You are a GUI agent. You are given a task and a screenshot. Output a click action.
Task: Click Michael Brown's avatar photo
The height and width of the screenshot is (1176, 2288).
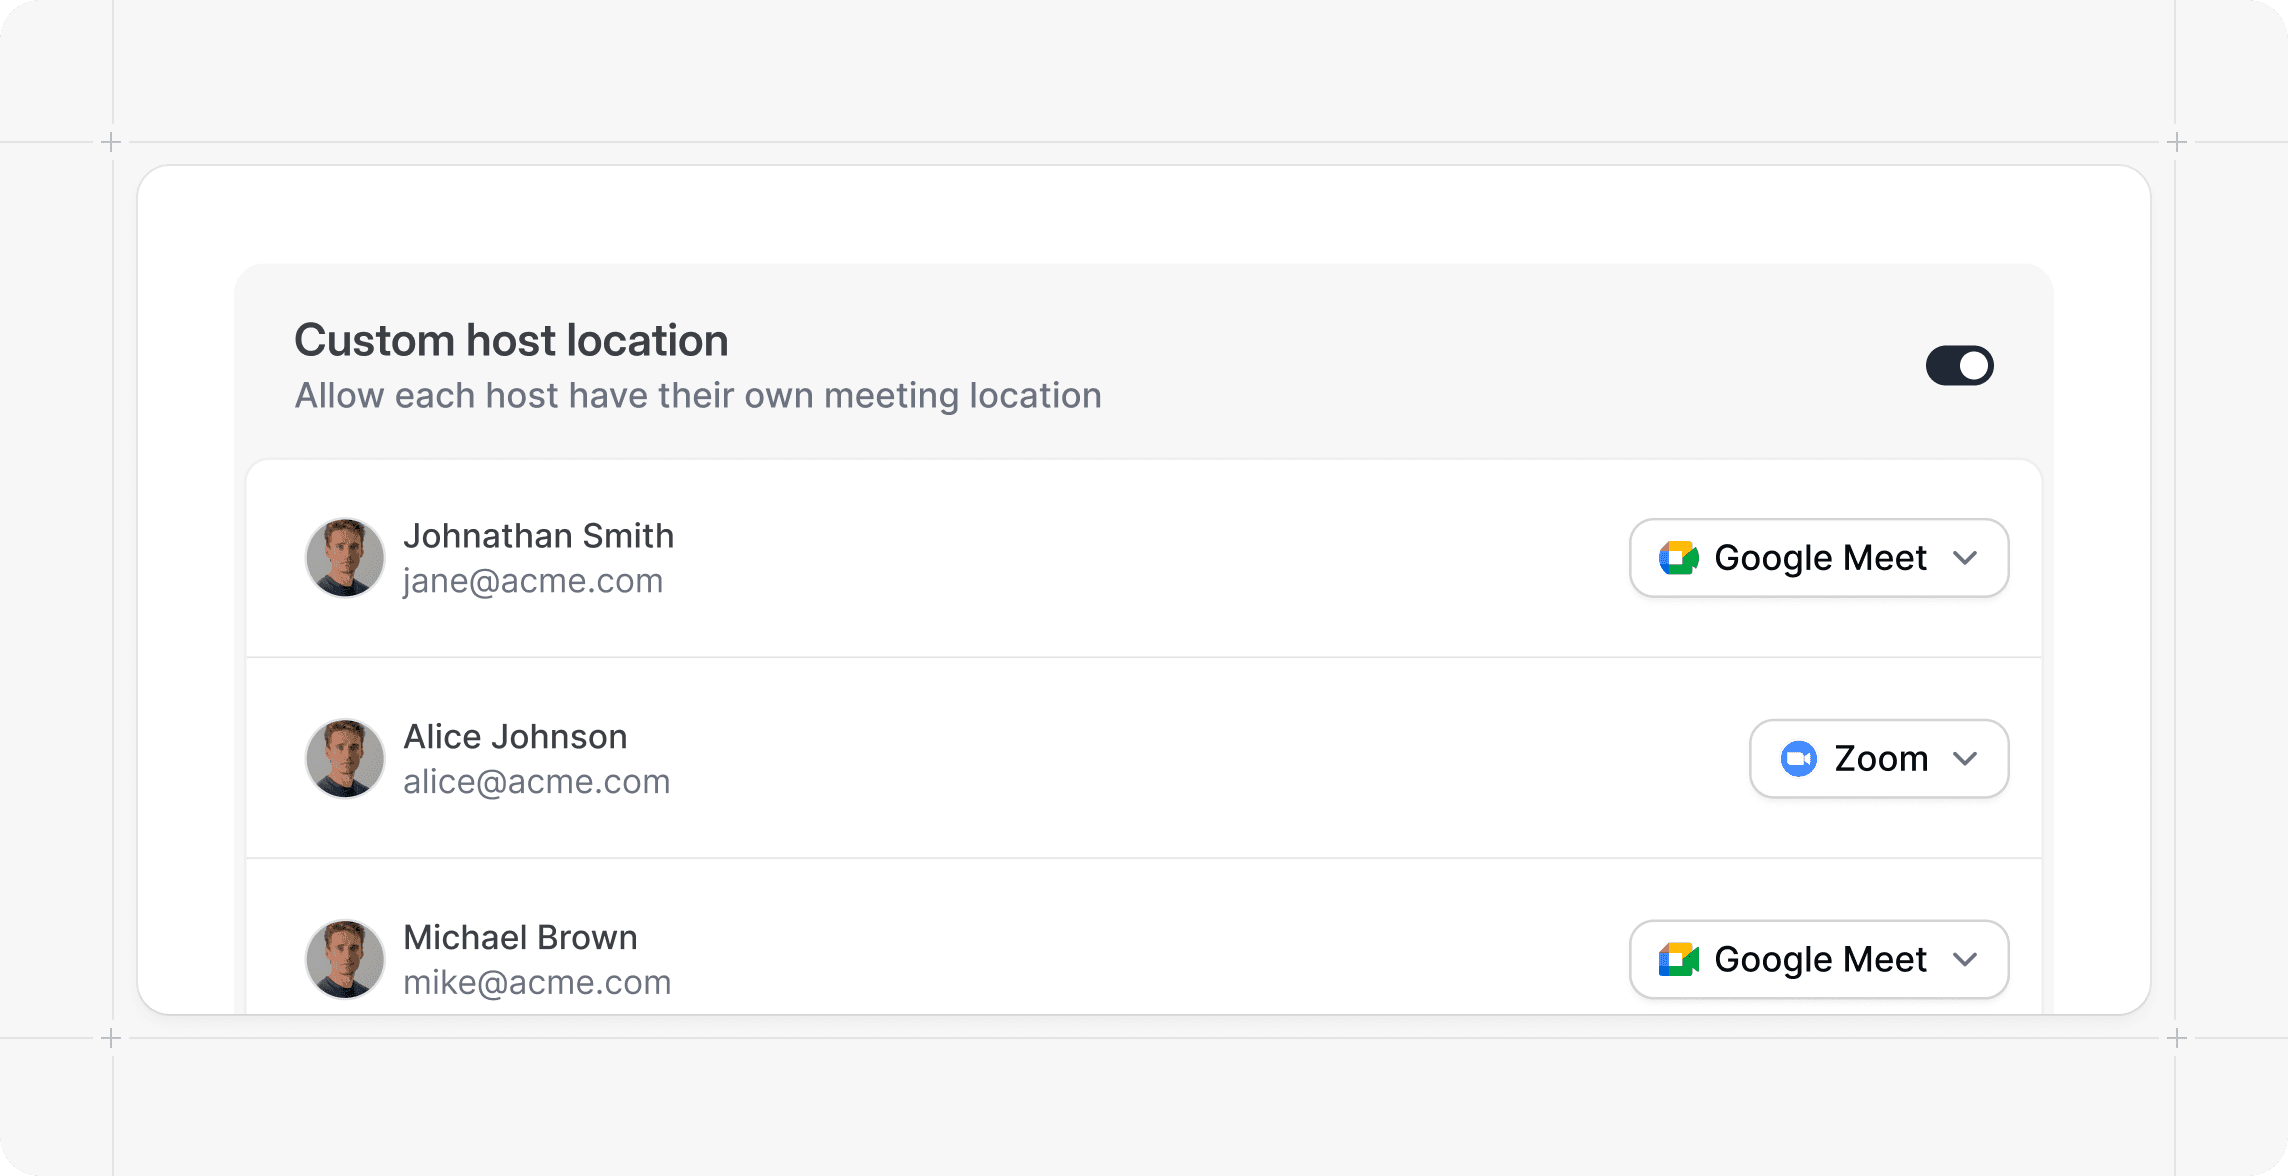345,960
